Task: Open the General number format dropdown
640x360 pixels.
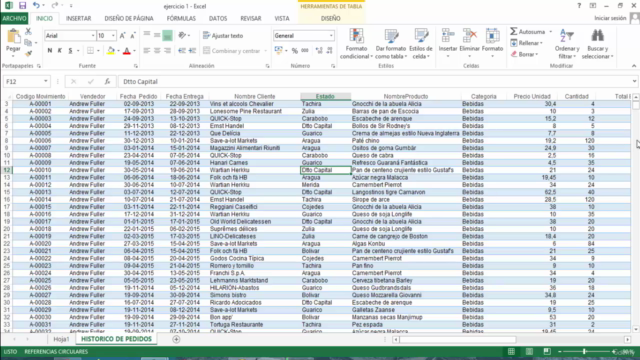Action: tap(331, 36)
